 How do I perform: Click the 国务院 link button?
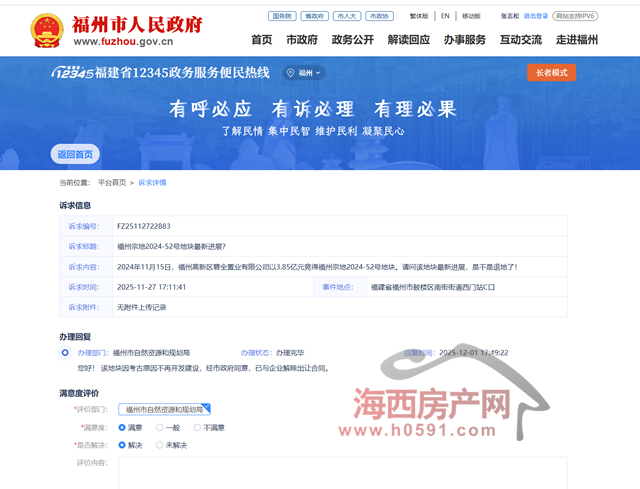click(x=284, y=17)
